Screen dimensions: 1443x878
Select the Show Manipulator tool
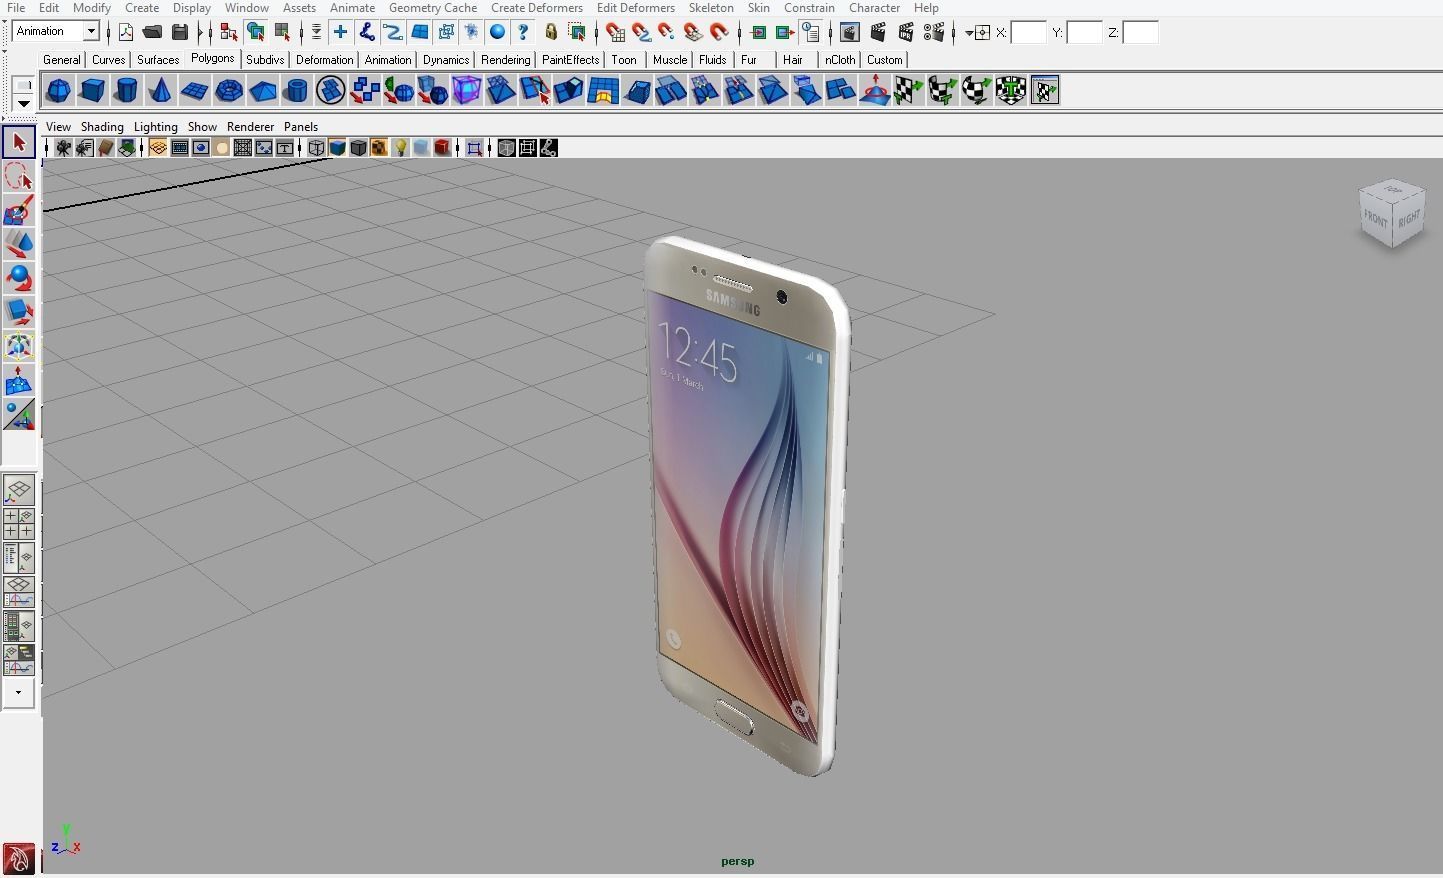click(19, 414)
